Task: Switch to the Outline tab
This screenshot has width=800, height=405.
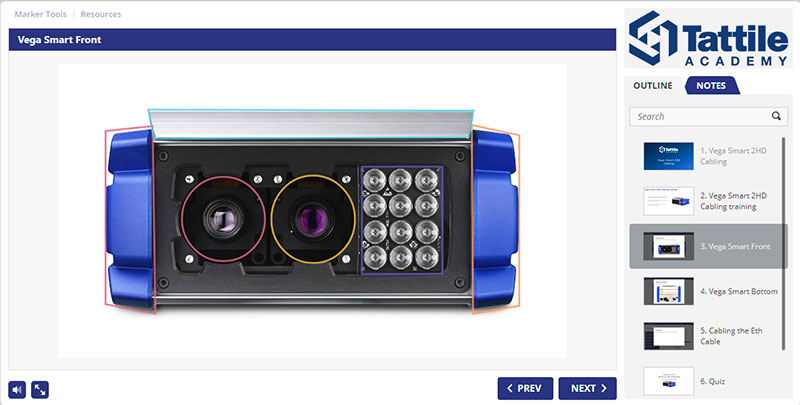Action: pyautogui.click(x=653, y=86)
